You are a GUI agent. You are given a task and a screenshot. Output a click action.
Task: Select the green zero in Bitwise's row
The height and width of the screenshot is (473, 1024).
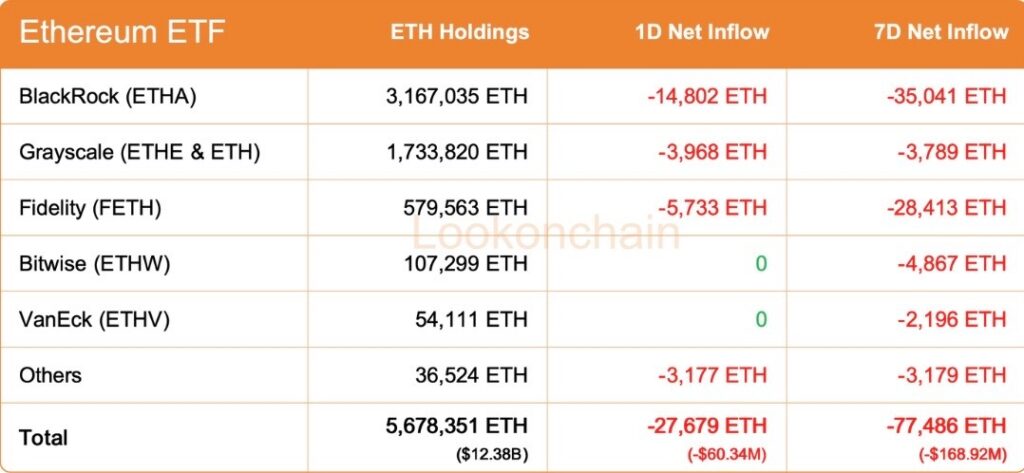point(760,264)
